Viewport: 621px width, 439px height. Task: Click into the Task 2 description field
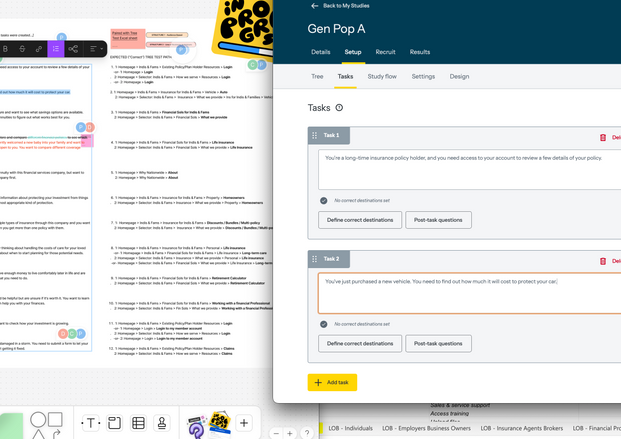[469, 293]
